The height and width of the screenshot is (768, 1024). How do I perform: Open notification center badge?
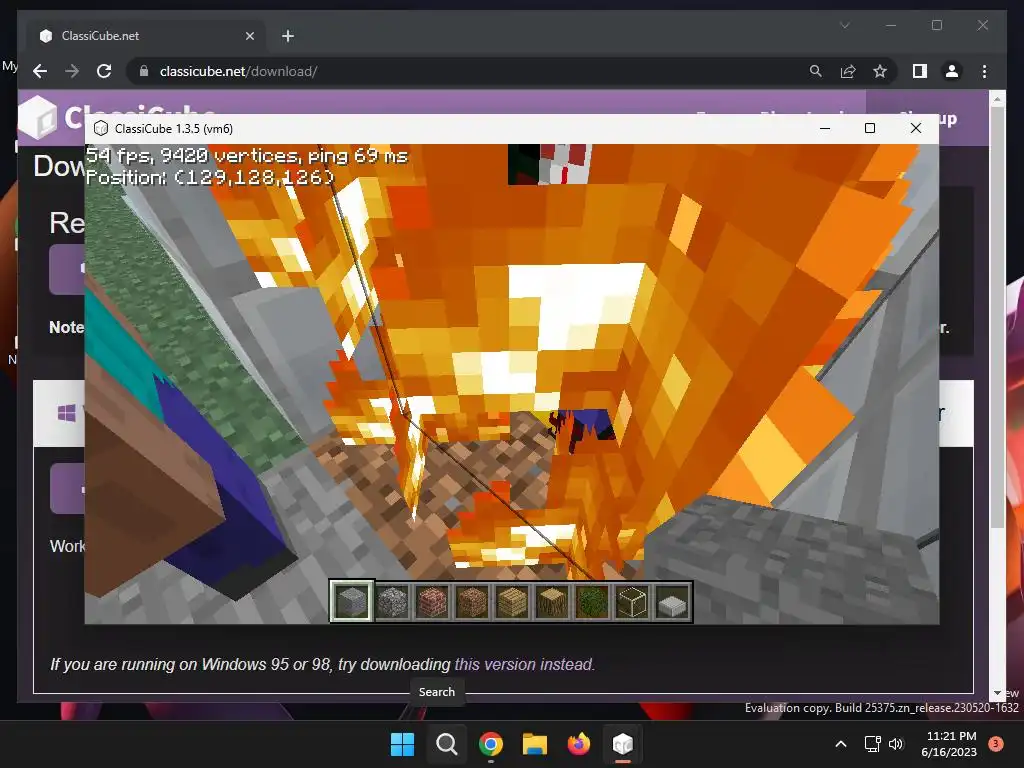995,743
